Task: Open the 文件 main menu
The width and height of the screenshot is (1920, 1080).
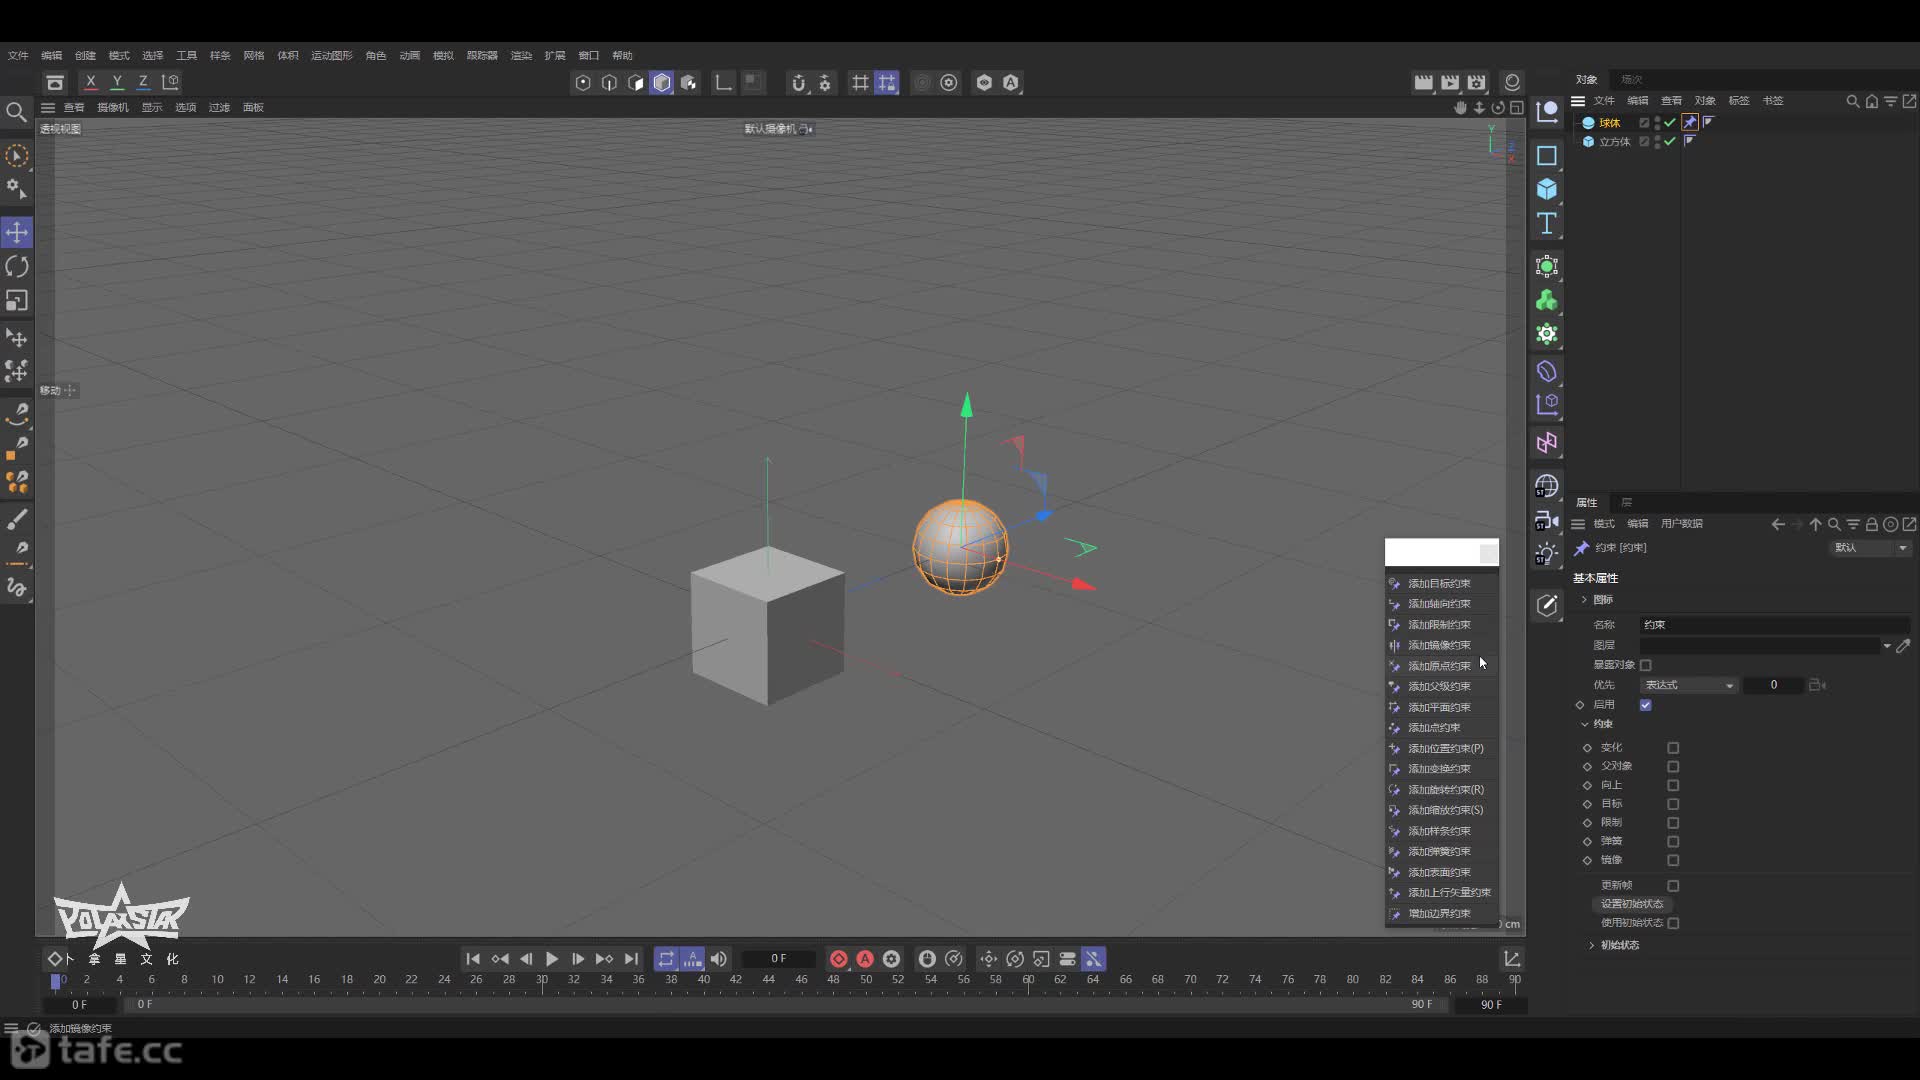Action: 18,55
